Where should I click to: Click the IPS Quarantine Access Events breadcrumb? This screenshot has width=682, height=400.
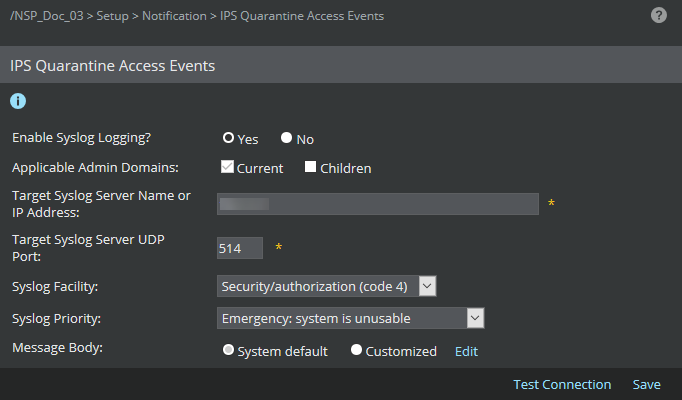click(302, 16)
